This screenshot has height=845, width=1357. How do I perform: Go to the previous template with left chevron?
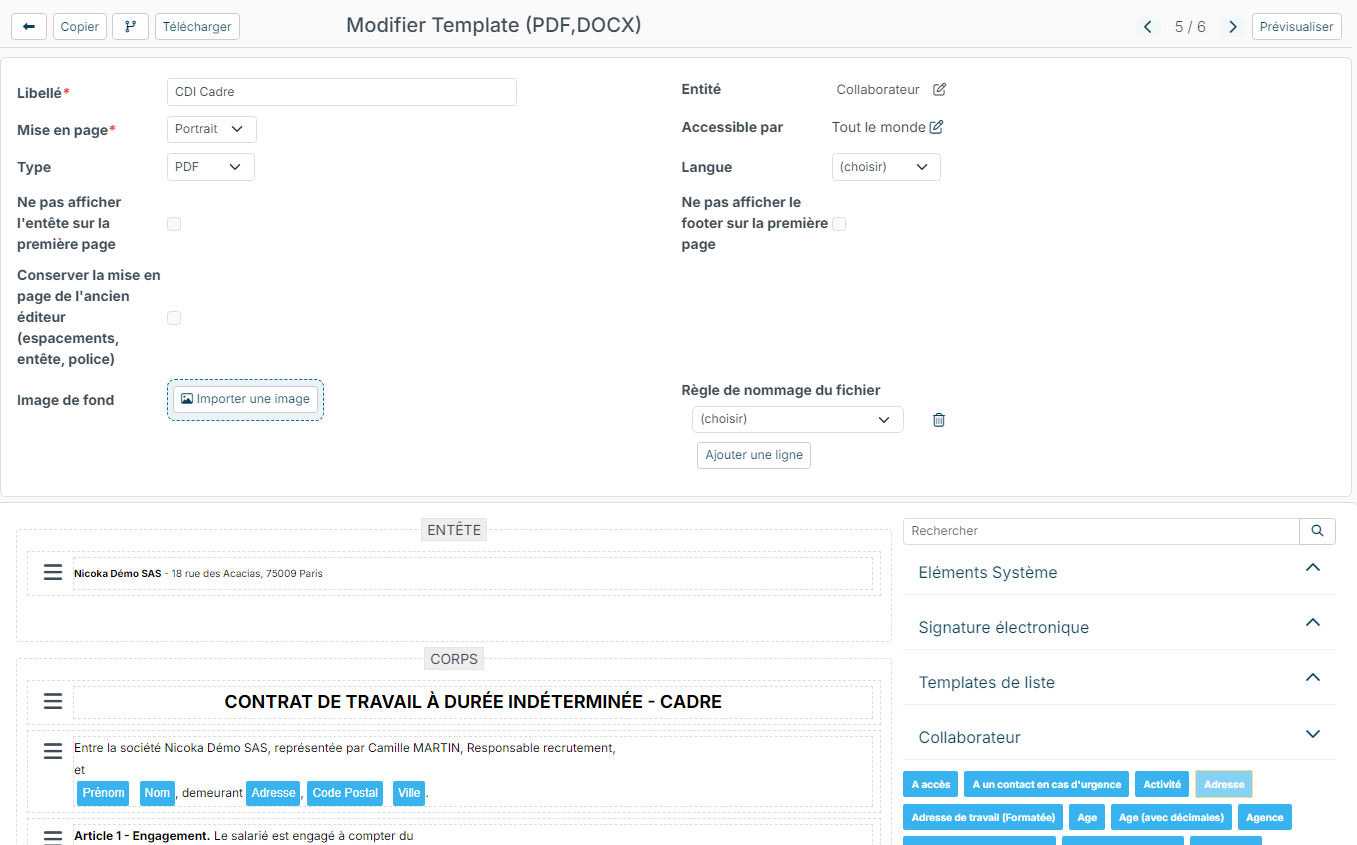click(x=1148, y=27)
